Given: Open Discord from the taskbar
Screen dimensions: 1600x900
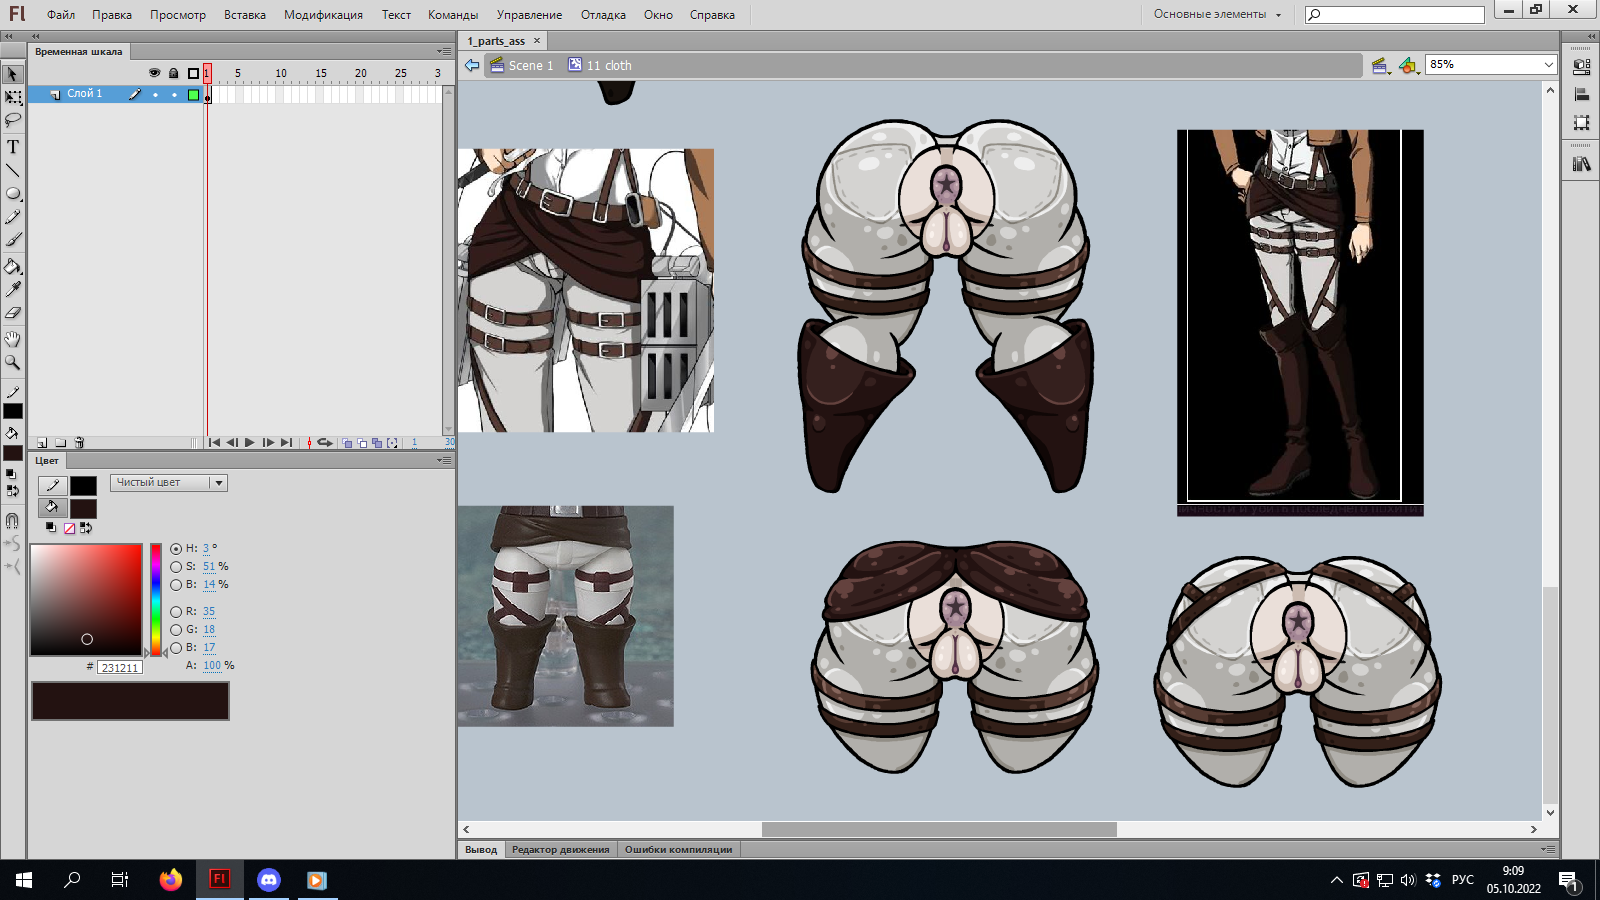Looking at the screenshot, I should coord(268,880).
